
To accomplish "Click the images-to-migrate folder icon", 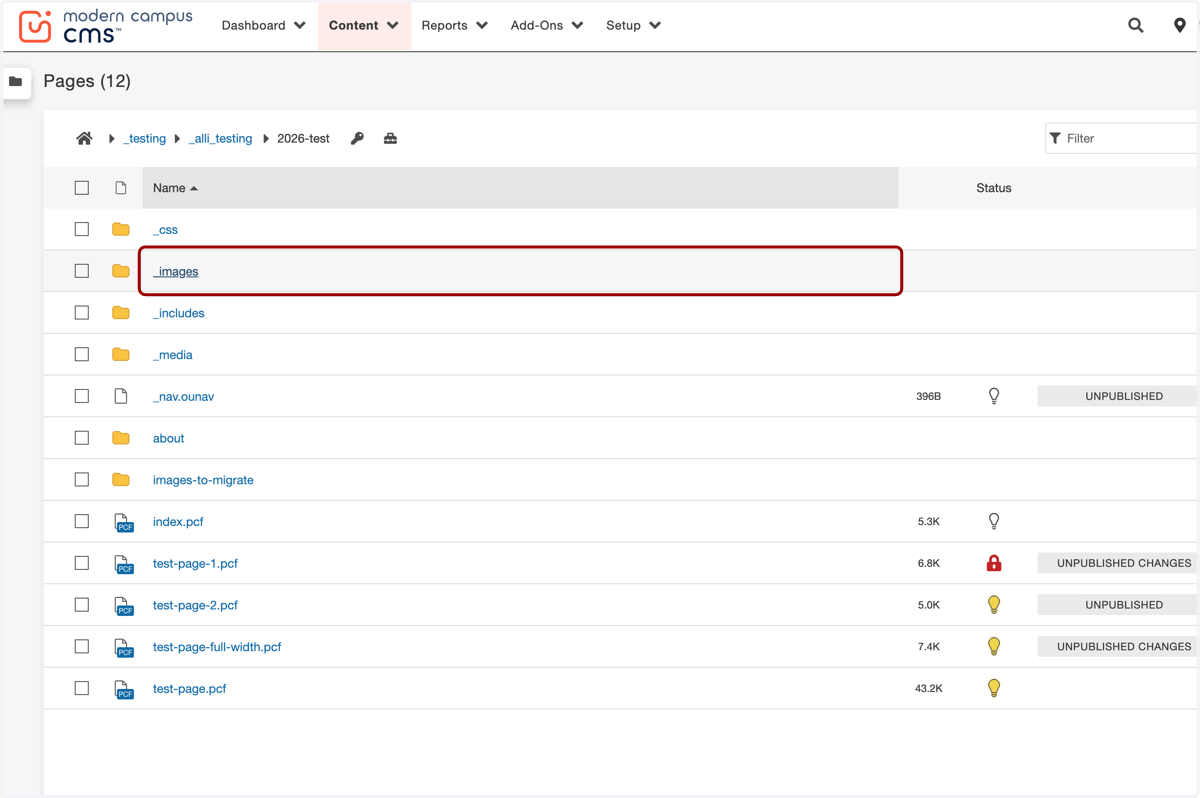I will tap(121, 480).
